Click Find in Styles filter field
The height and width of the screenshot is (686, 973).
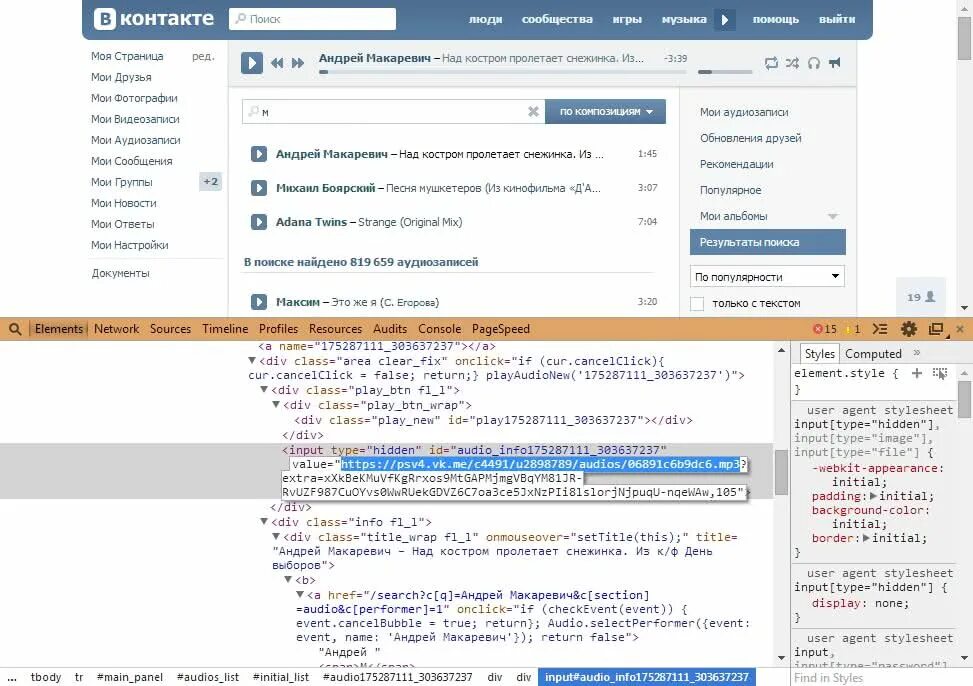pyautogui.click(x=880, y=678)
